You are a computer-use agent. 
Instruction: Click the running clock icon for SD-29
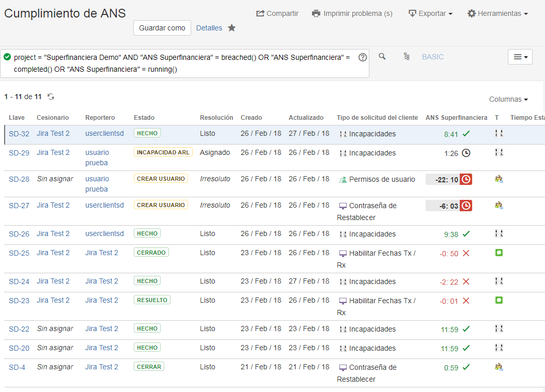pyautogui.click(x=466, y=153)
